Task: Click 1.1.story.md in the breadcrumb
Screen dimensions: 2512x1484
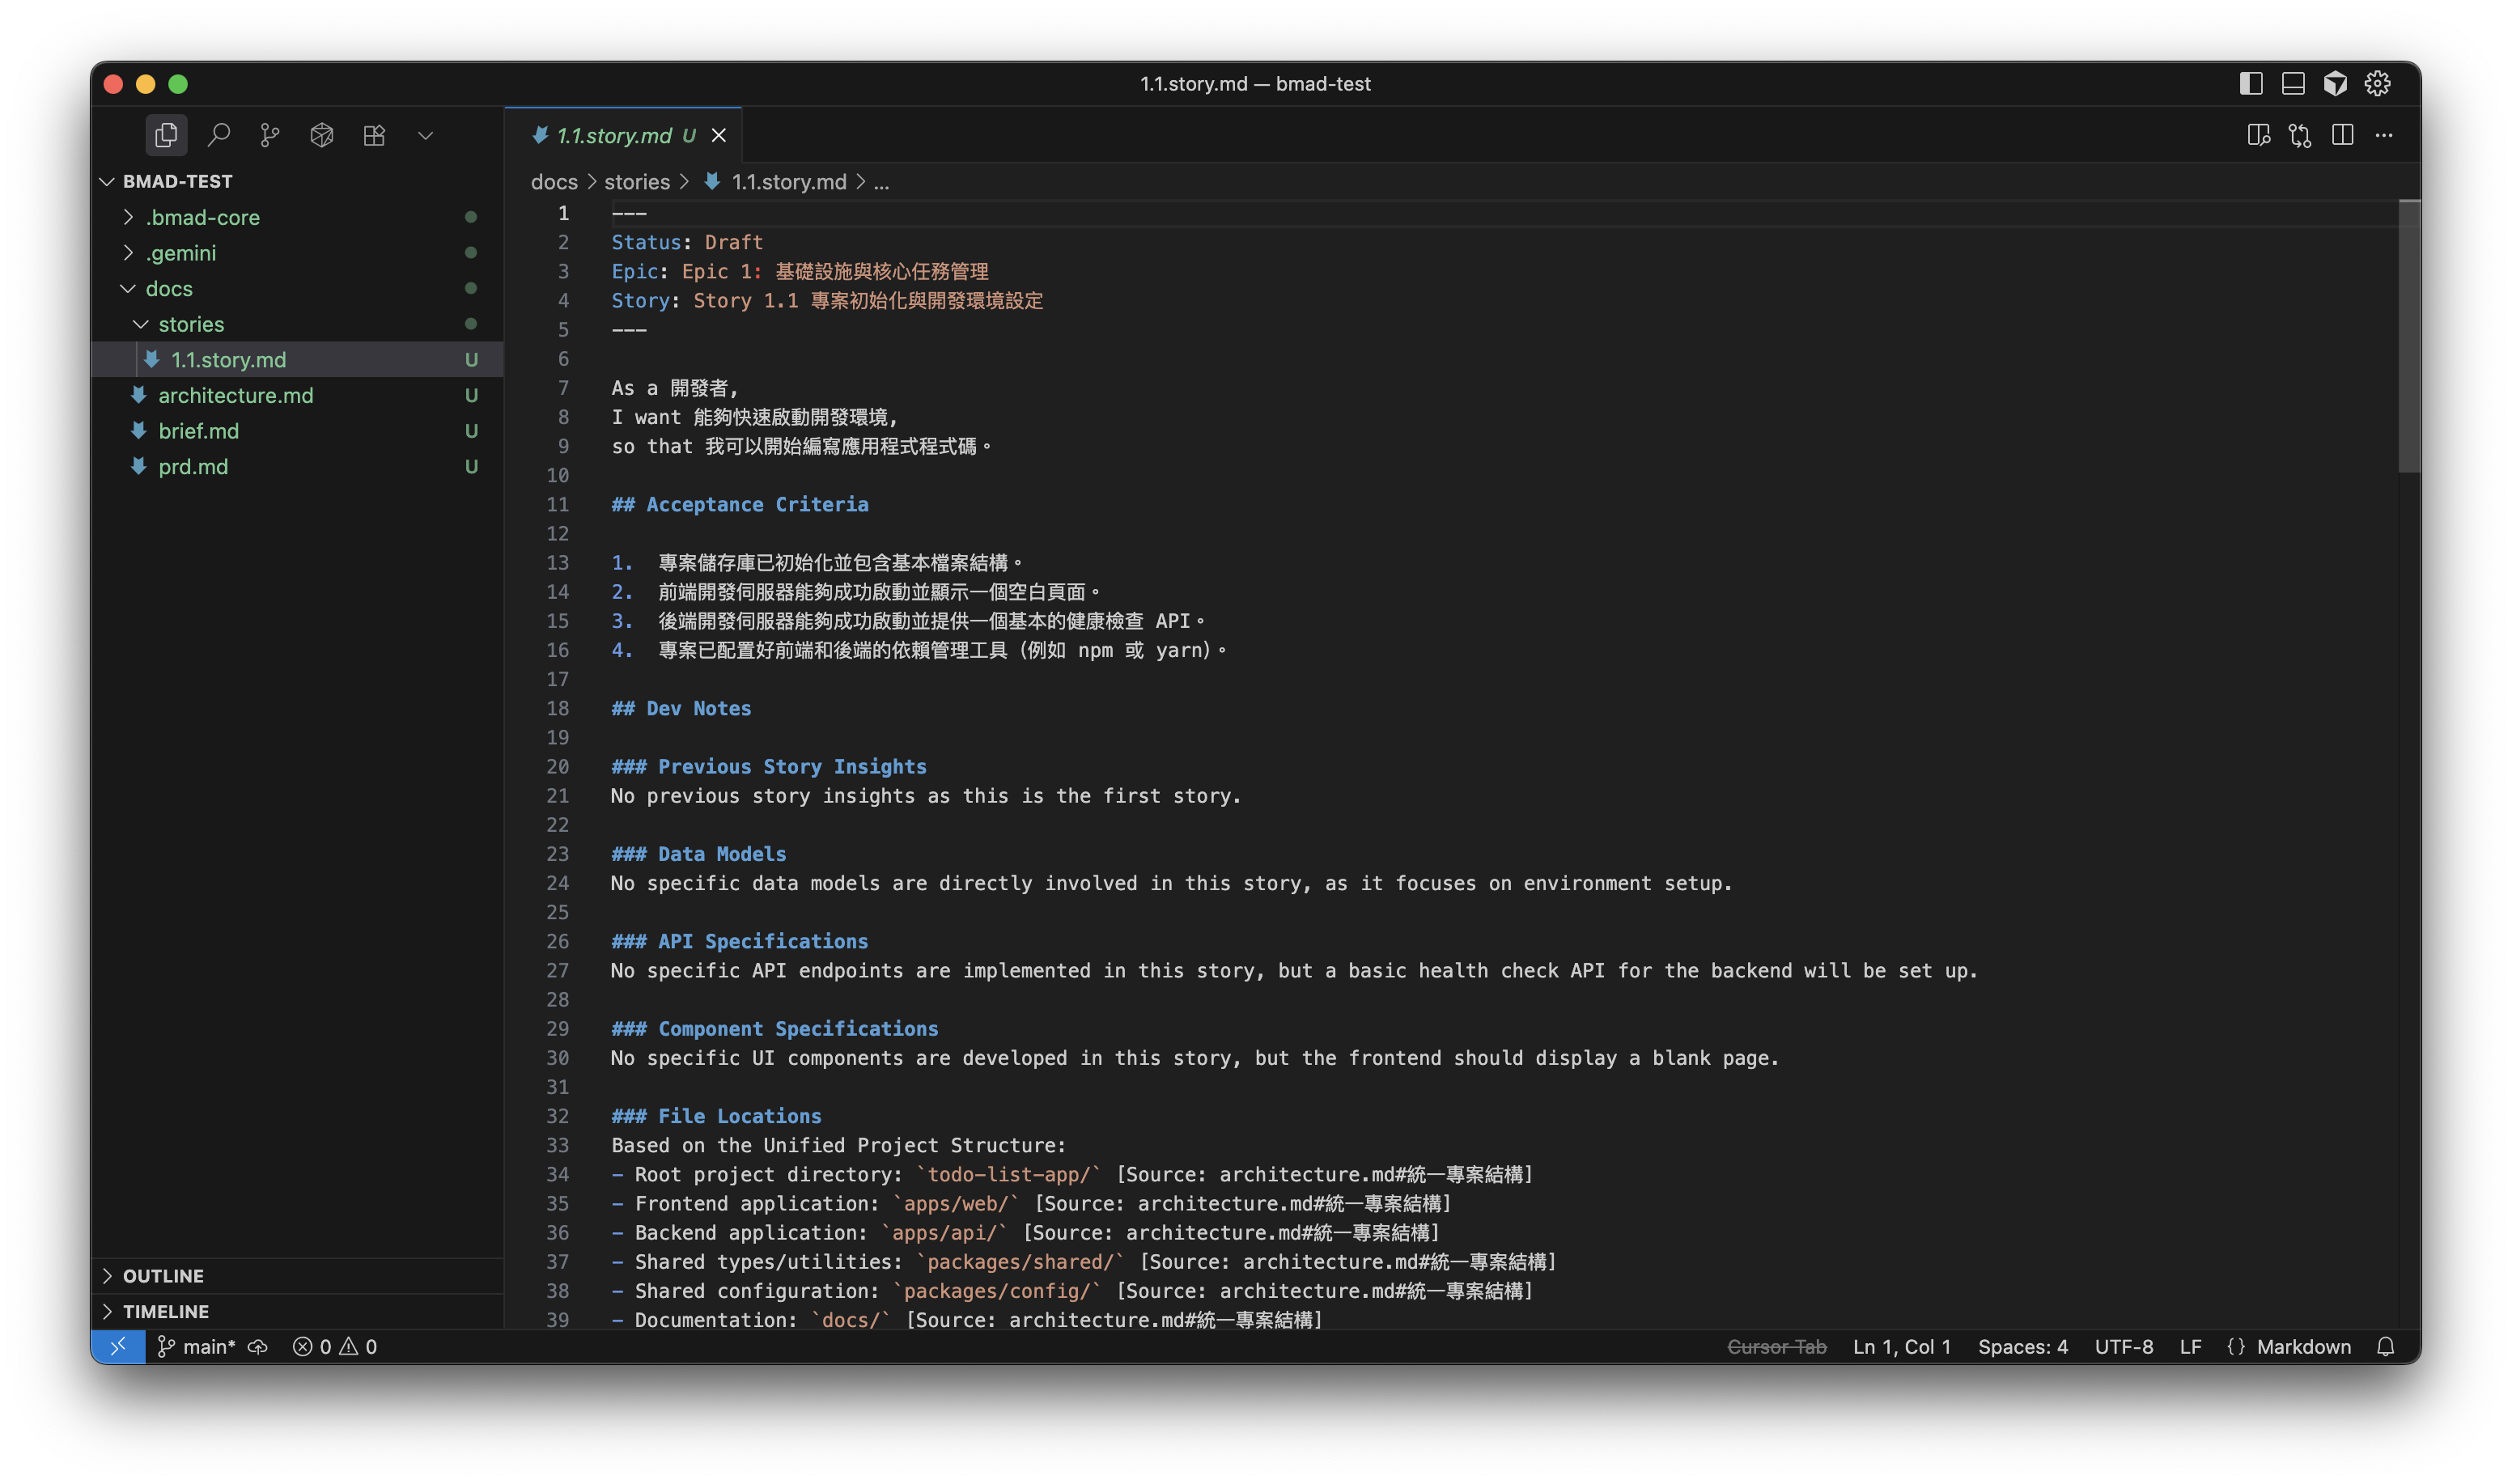Action: [788, 182]
